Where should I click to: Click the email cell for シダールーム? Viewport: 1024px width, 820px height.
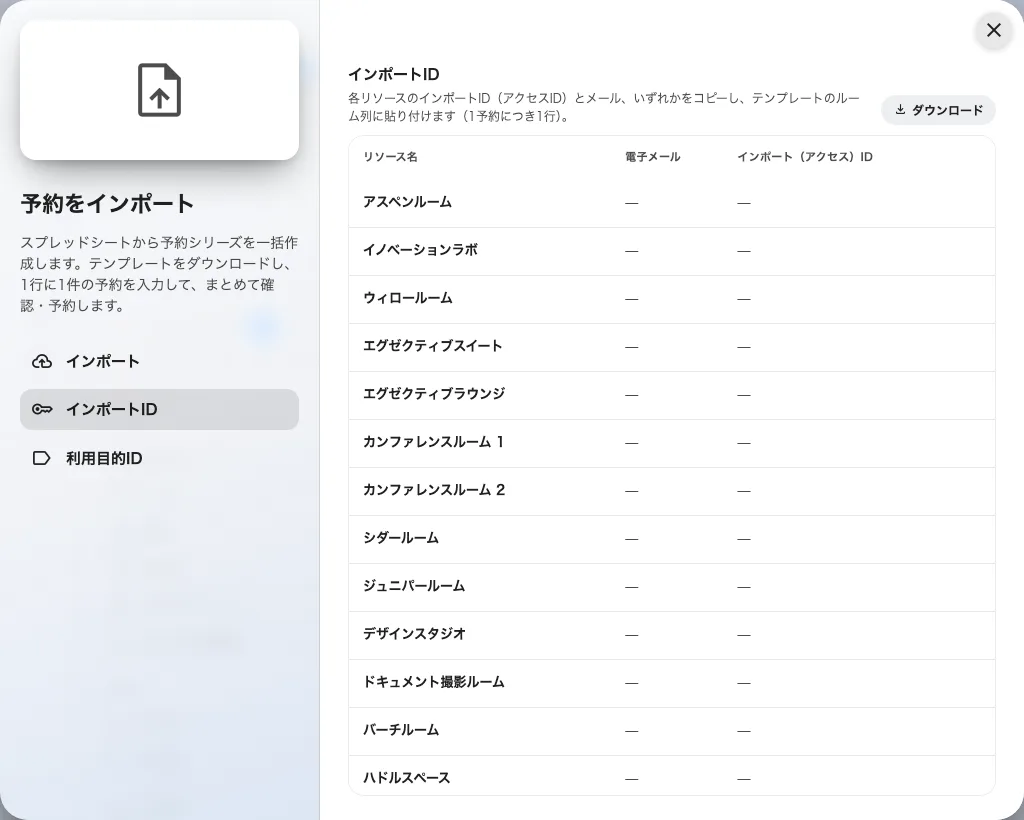(x=631, y=539)
